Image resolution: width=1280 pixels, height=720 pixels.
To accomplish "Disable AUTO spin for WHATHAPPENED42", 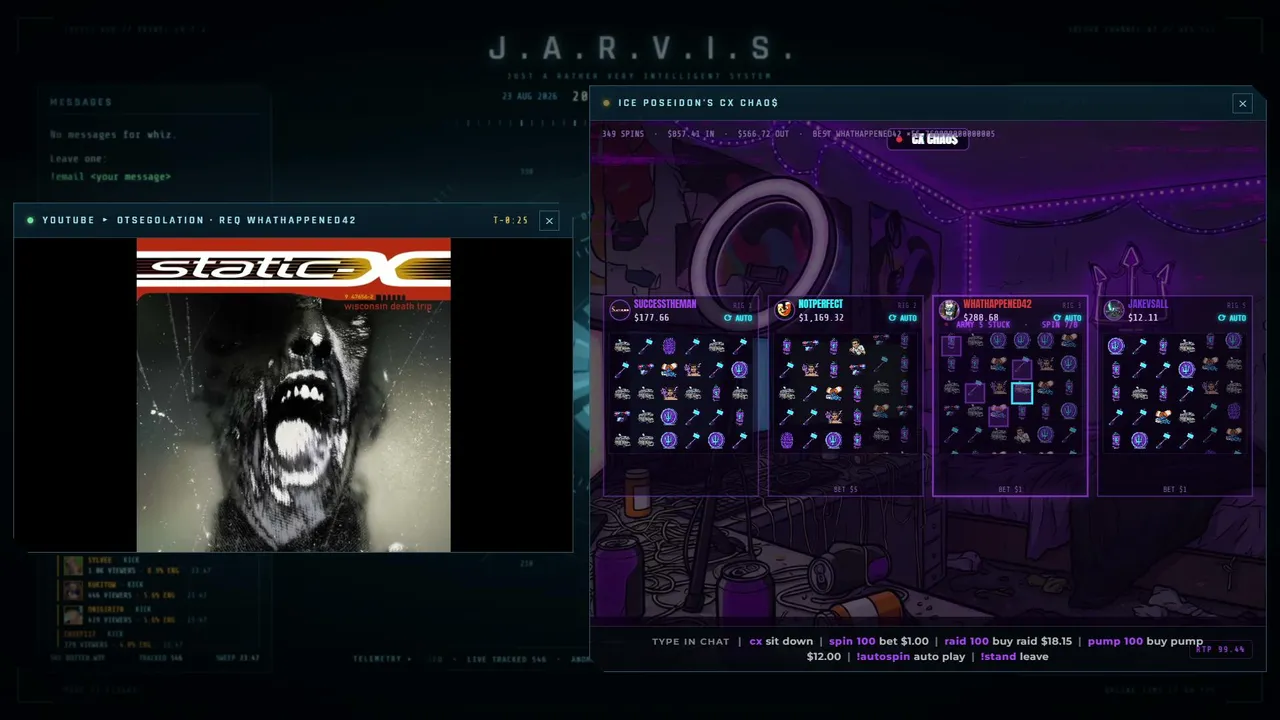I will pos(1067,318).
